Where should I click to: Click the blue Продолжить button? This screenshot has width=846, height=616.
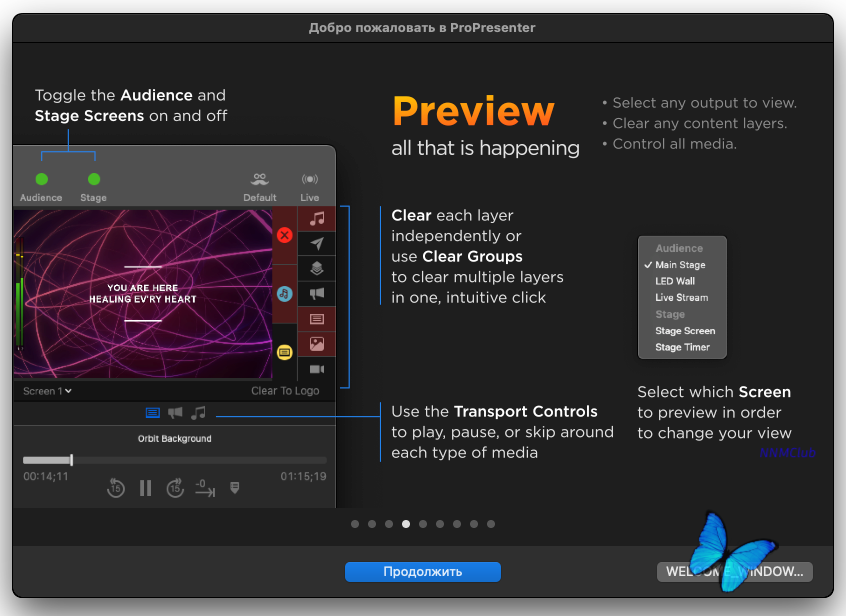[422, 571]
